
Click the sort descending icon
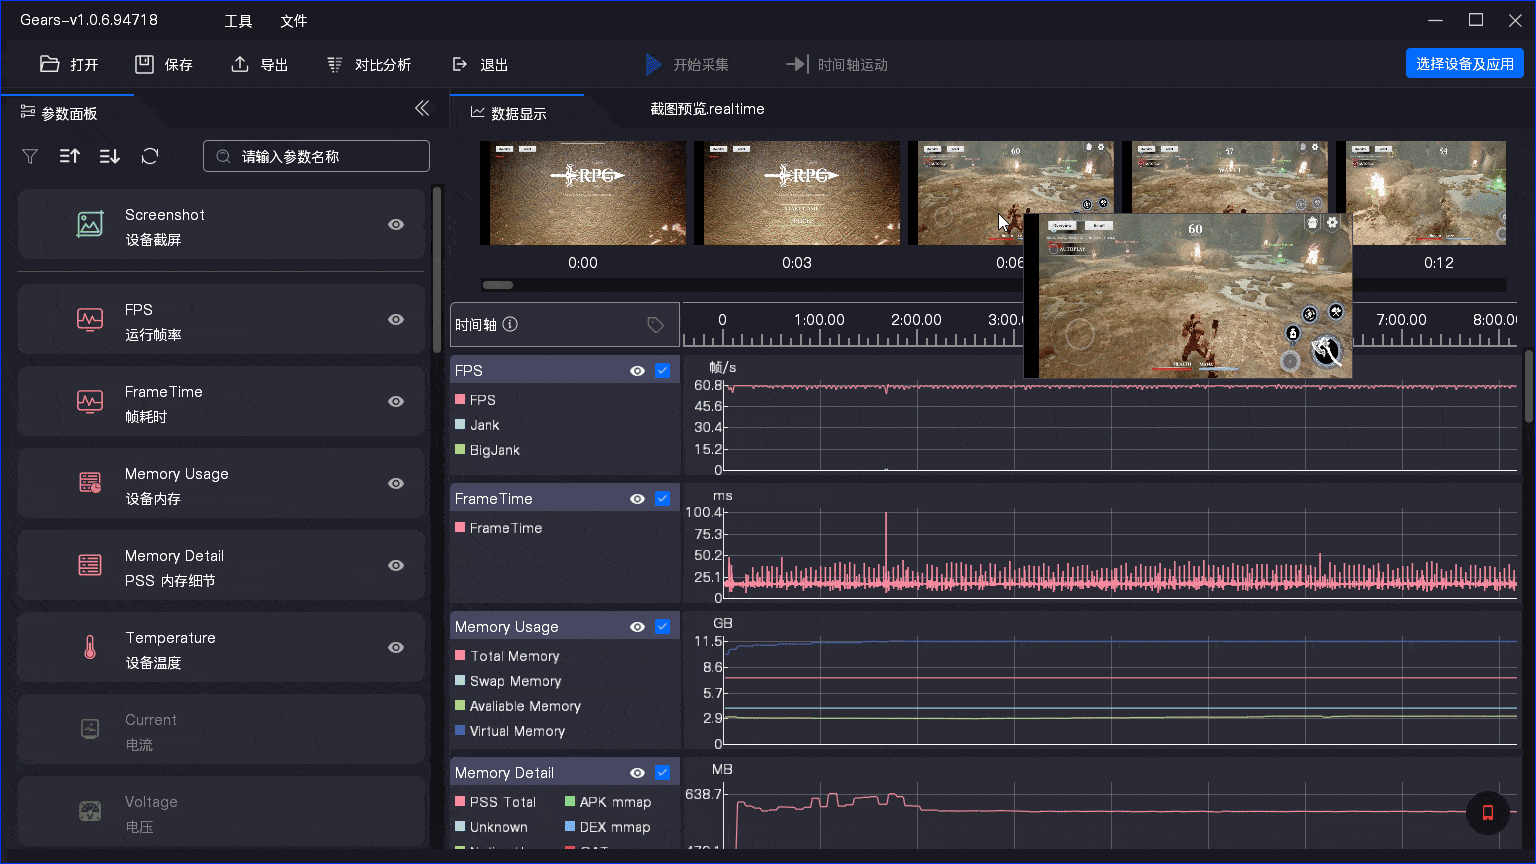(x=109, y=156)
